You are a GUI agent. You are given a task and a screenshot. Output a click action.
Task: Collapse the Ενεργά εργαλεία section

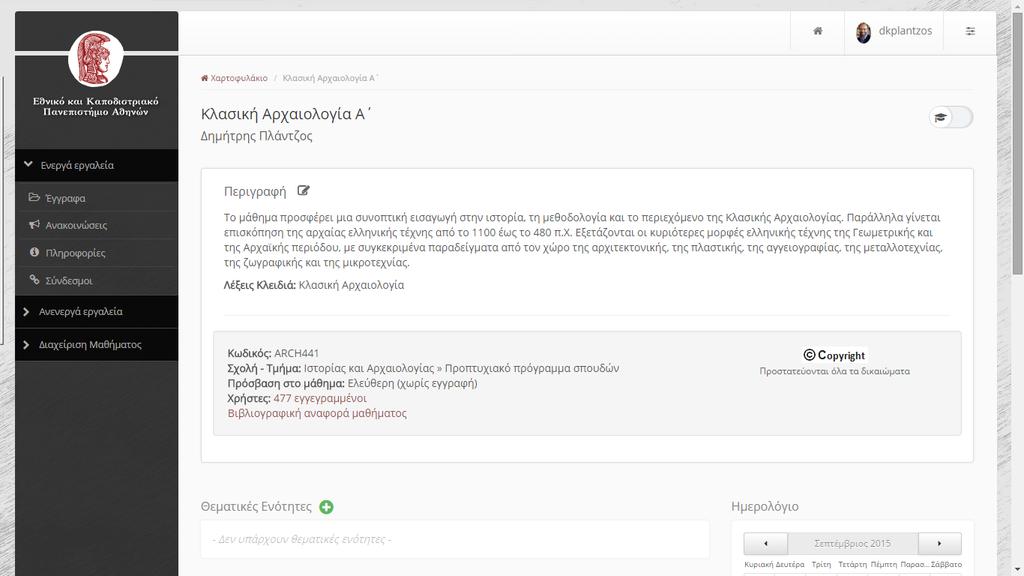(x=97, y=165)
